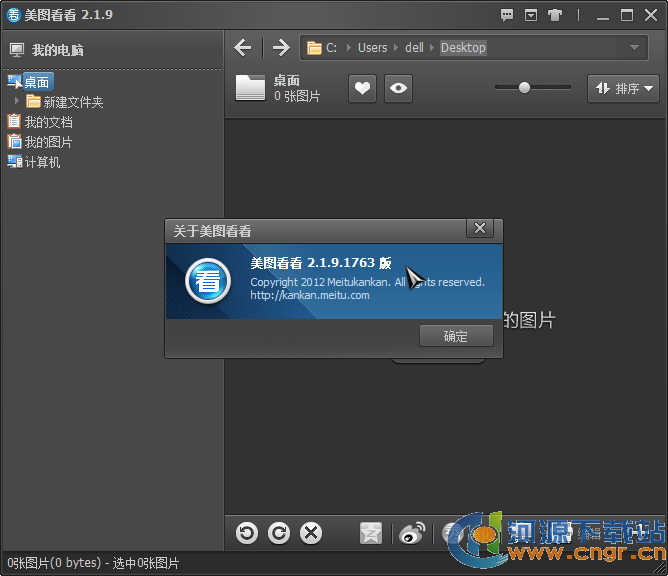
Task: Select 桌面 in the sidebar tree
Action: tap(37, 82)
